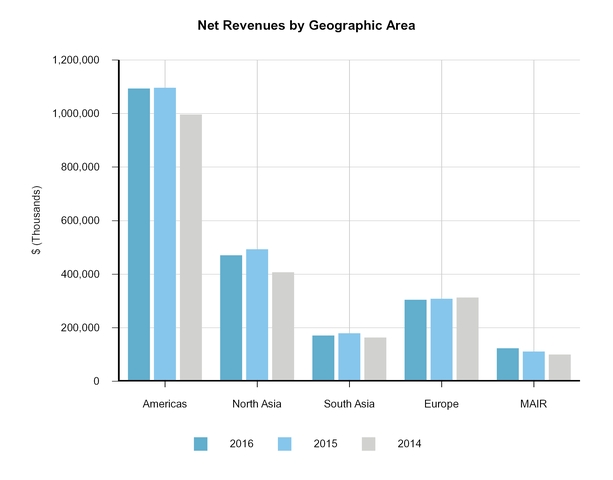Click the MAIR 2016 bar
The height and width of the screenshot is (480, 613).
[x=507, y=364]
